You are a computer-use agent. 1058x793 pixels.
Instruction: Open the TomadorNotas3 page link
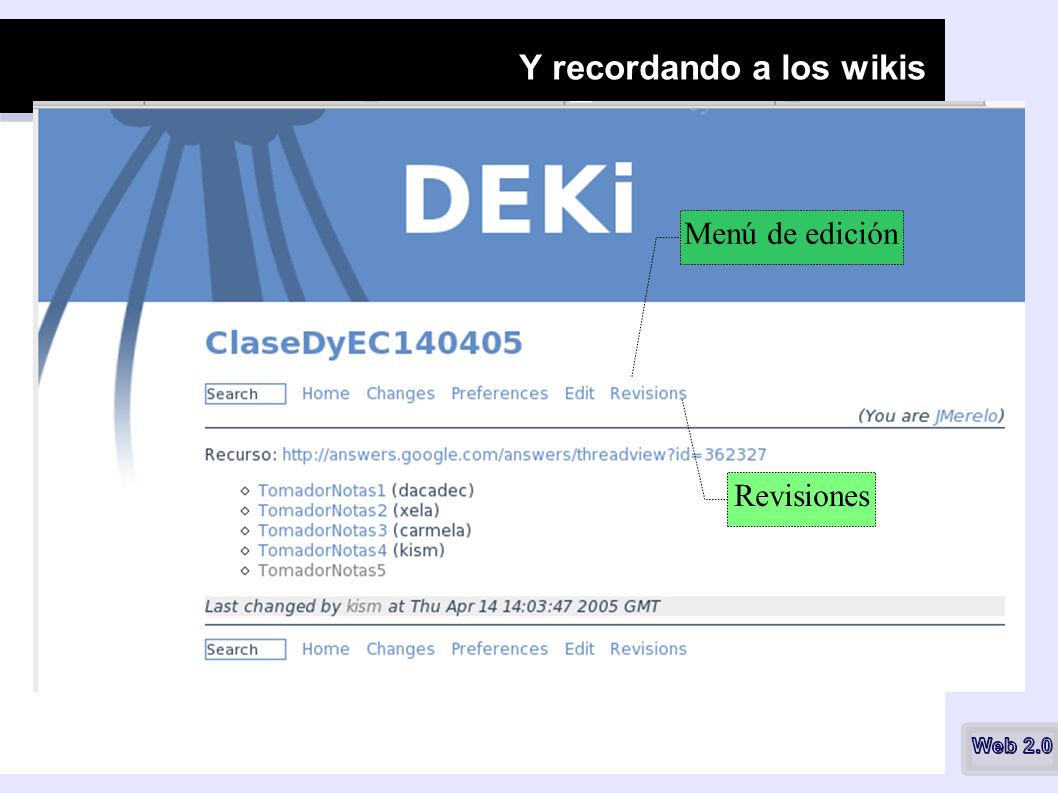pos(322,530)
